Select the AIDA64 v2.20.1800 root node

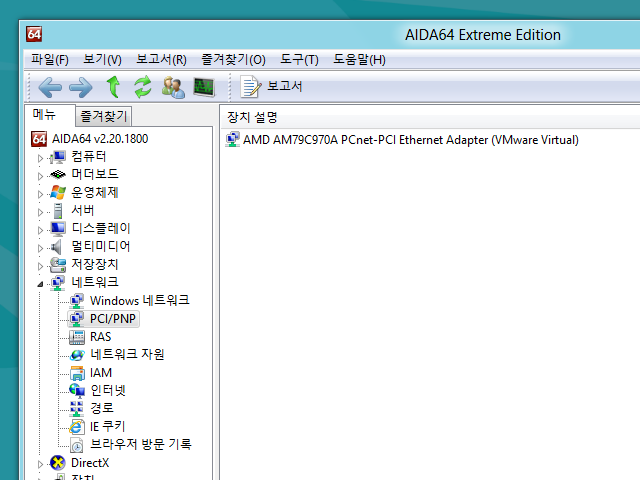click(100, 139)
